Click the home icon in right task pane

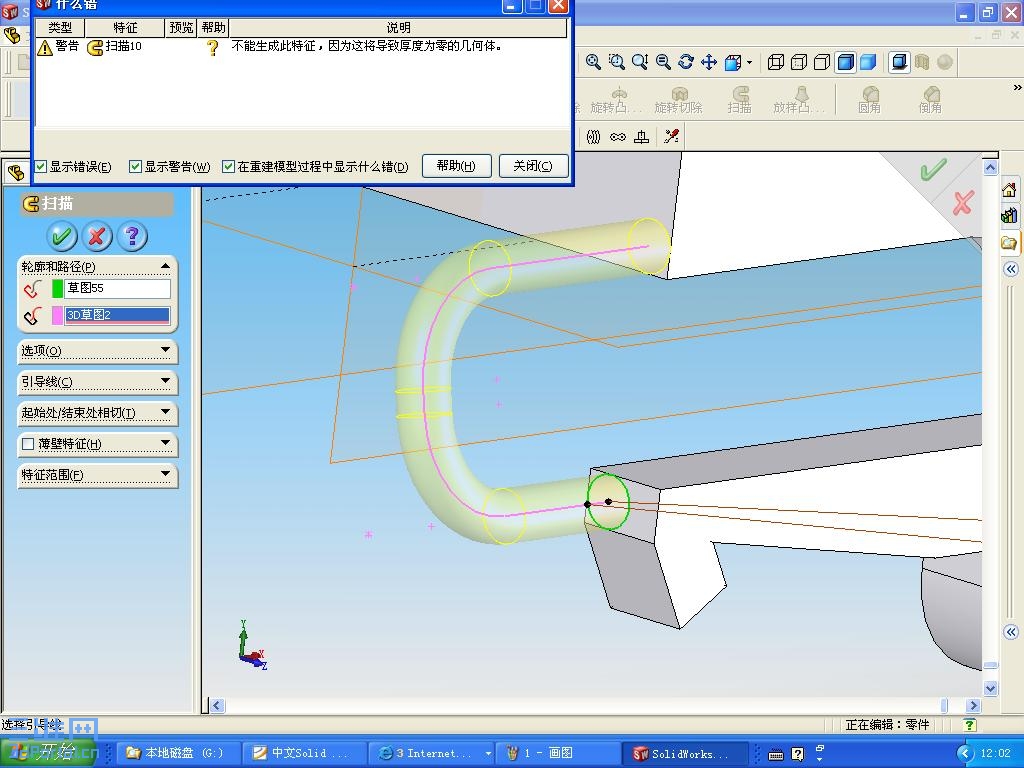pos(1009,190)
